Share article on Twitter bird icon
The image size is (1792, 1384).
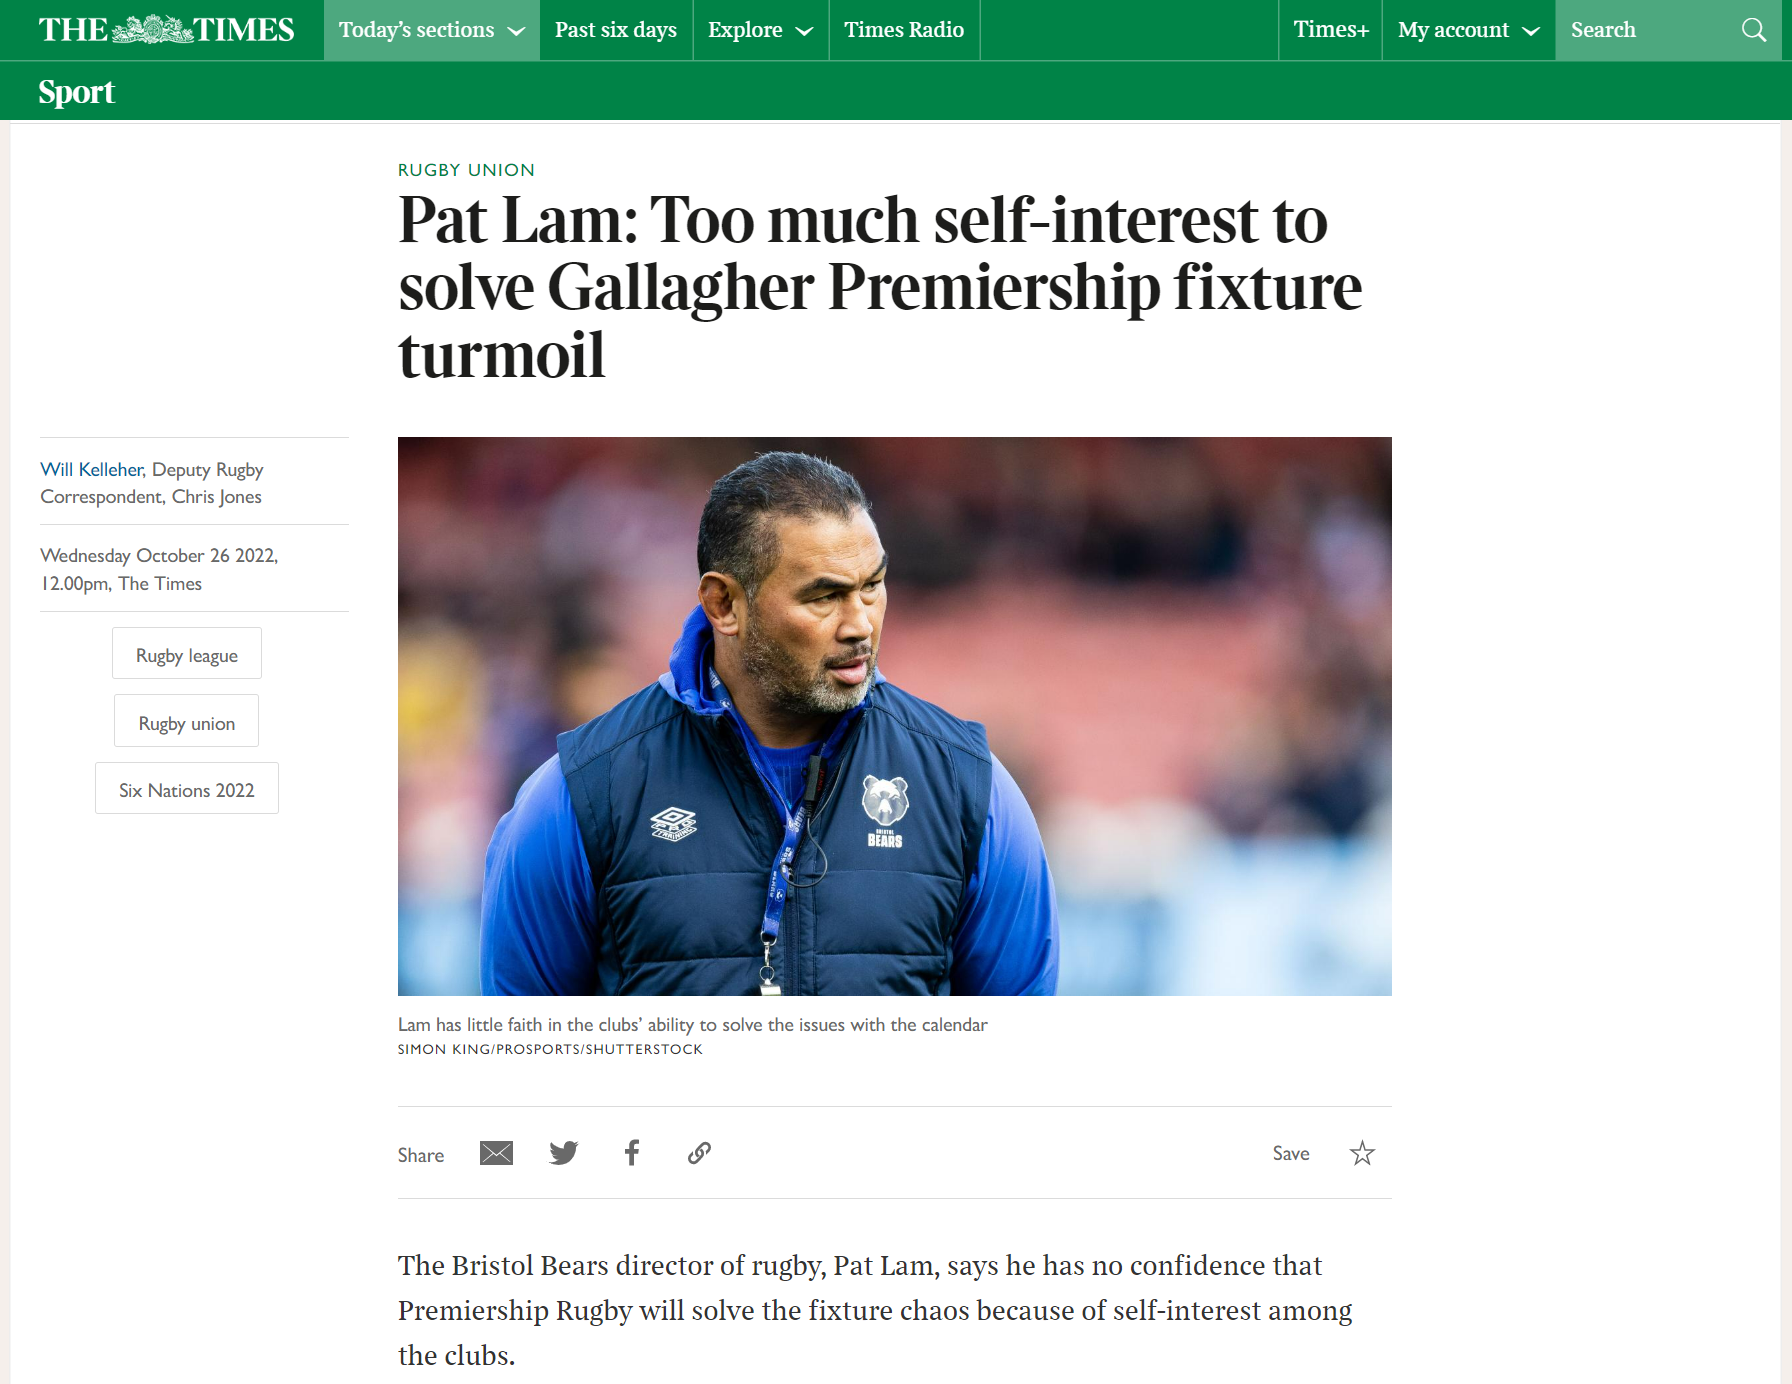pos(564,1153)
